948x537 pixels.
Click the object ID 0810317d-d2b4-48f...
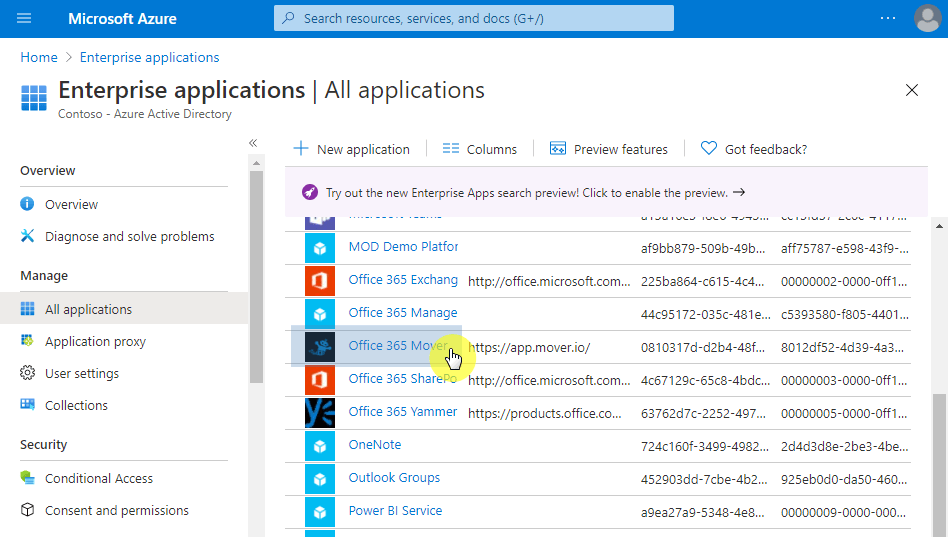[x=703, y=347]
